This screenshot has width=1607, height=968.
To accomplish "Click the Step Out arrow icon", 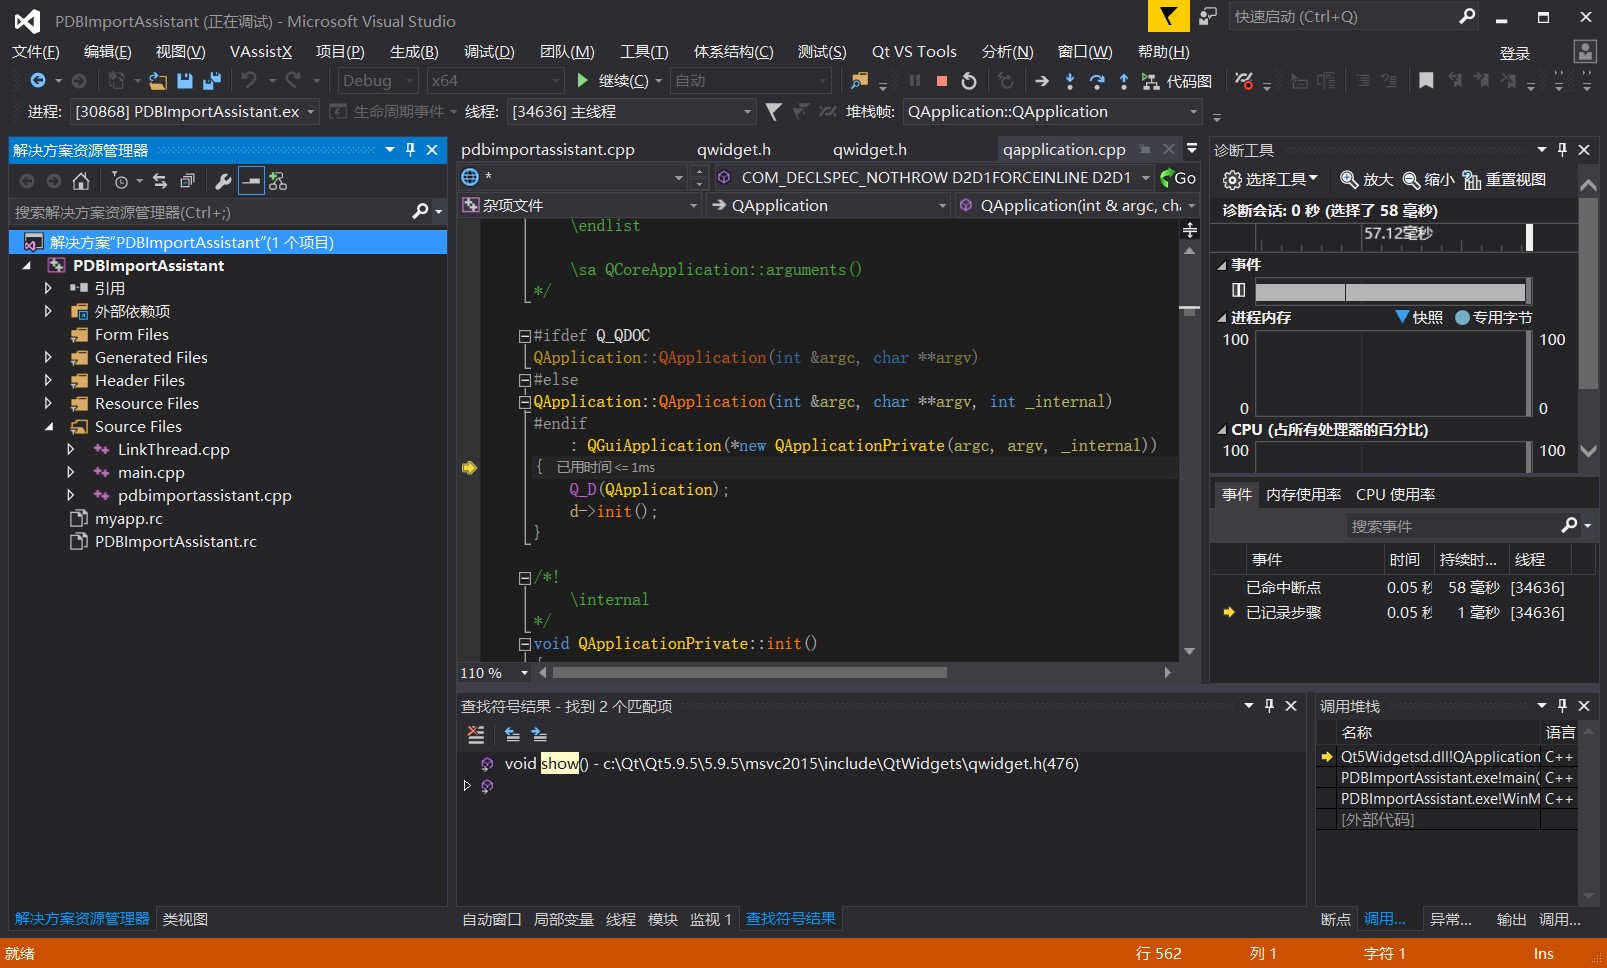I will tap(1123, 81).
